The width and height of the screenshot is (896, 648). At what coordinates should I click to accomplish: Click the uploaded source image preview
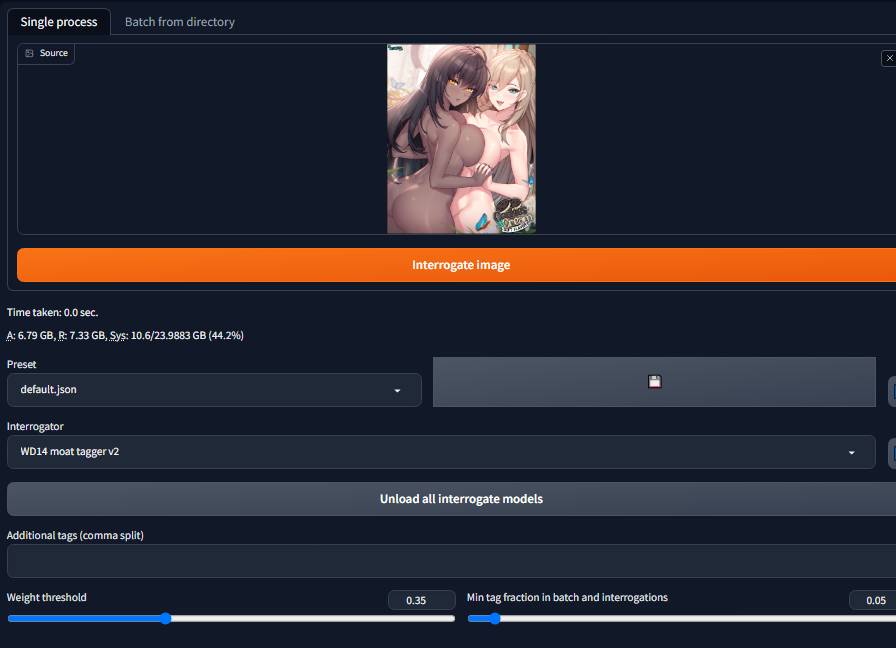(461, 138)
